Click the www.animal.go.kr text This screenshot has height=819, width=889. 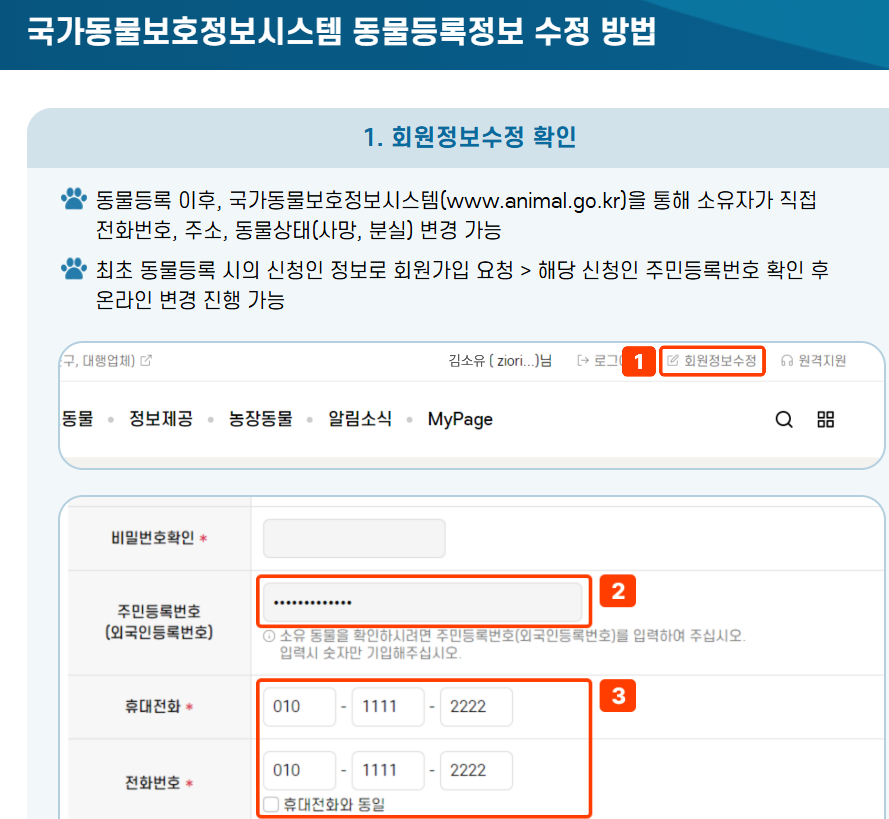click(534, 201)
